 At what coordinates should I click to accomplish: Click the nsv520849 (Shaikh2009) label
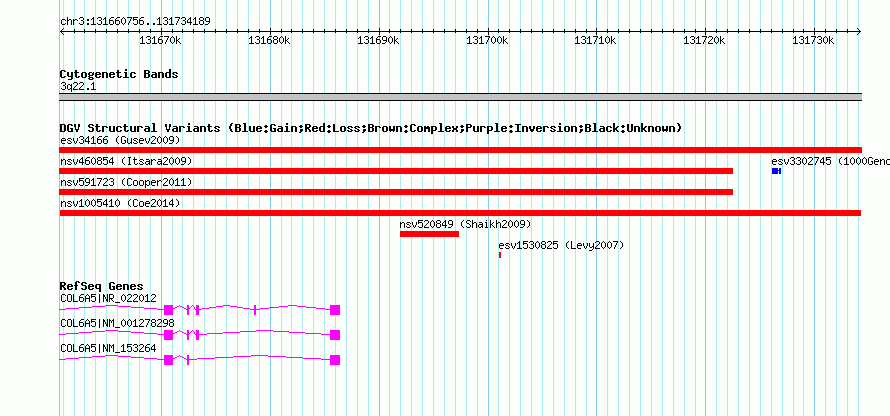(465, 224)
